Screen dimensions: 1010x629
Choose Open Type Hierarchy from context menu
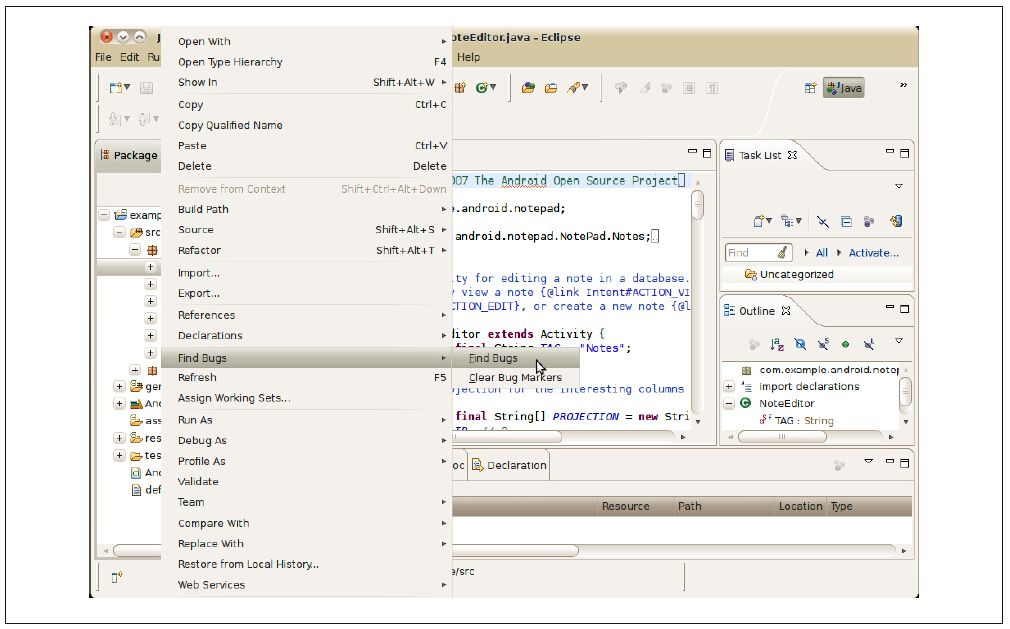click(307, 62)
